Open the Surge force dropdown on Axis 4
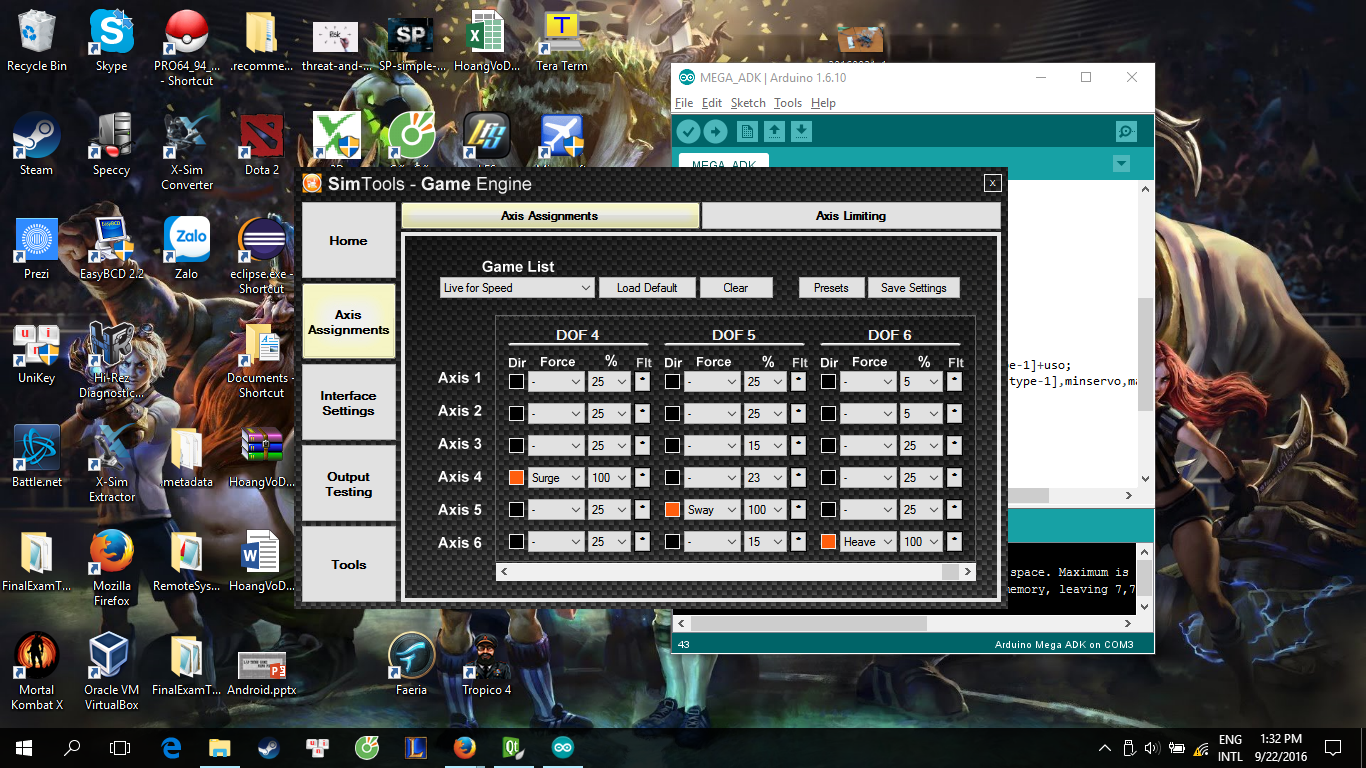Screen dimensions: 1366x768 coord(556,478)
